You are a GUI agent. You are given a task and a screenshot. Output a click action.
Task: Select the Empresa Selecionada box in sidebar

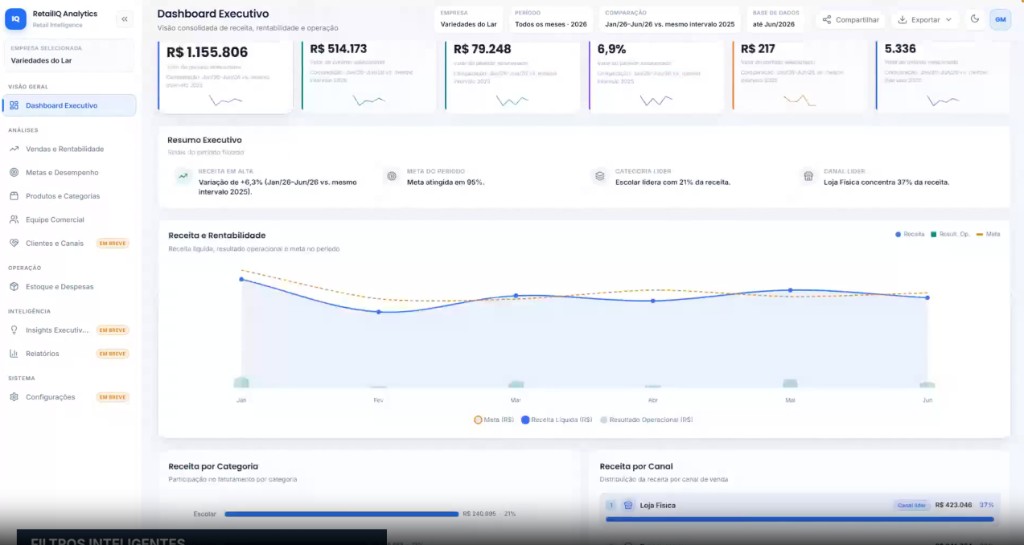tap(69, 55)
